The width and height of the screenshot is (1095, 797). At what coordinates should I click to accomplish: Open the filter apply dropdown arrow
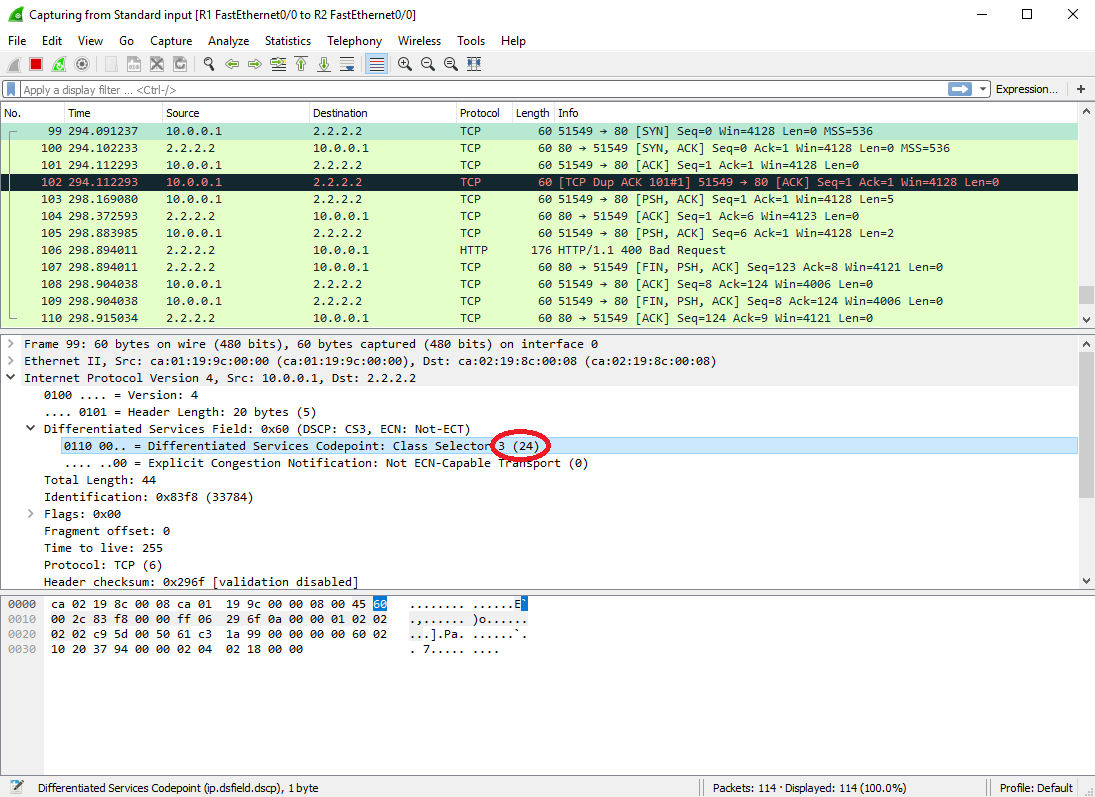(x=982, y=89)
